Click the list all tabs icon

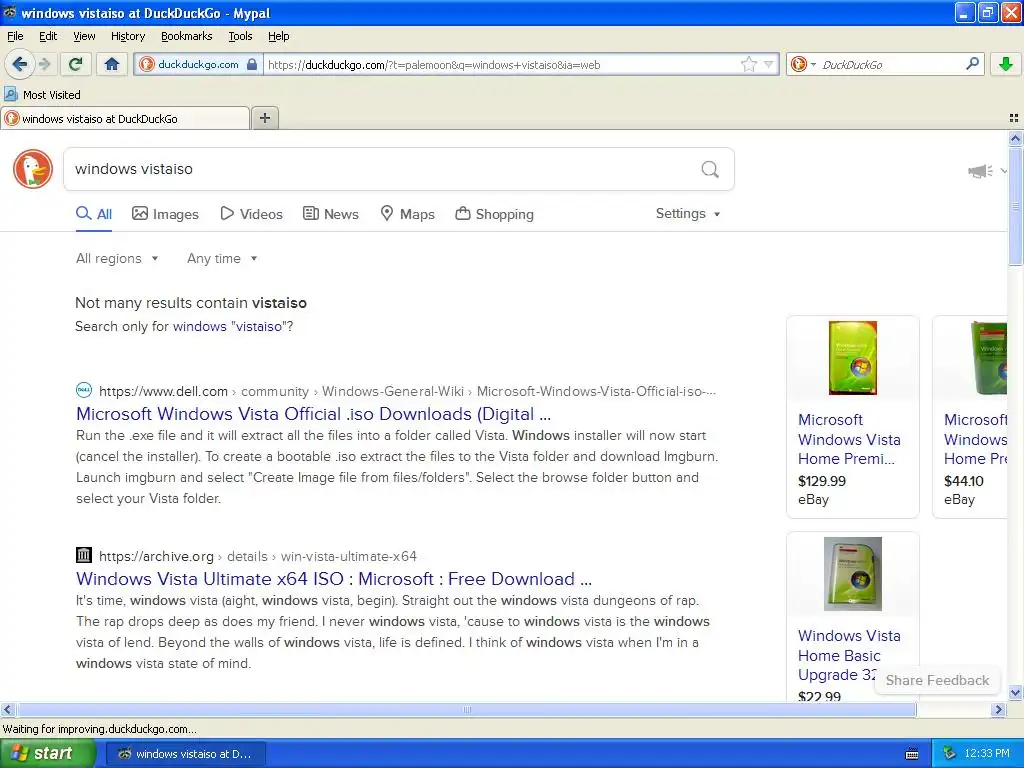coord(1014,118)
